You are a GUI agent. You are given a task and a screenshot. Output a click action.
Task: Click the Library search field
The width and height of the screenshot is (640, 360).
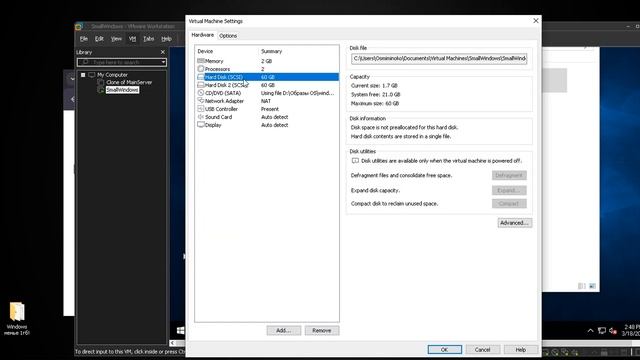click(121, 62)
